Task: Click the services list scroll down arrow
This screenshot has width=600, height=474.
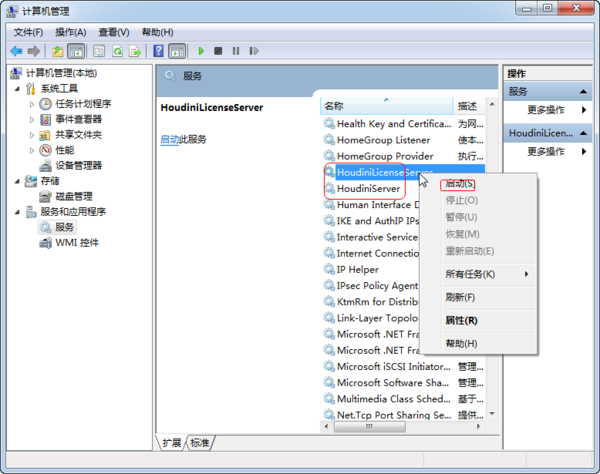Action: tap(492, 414)
